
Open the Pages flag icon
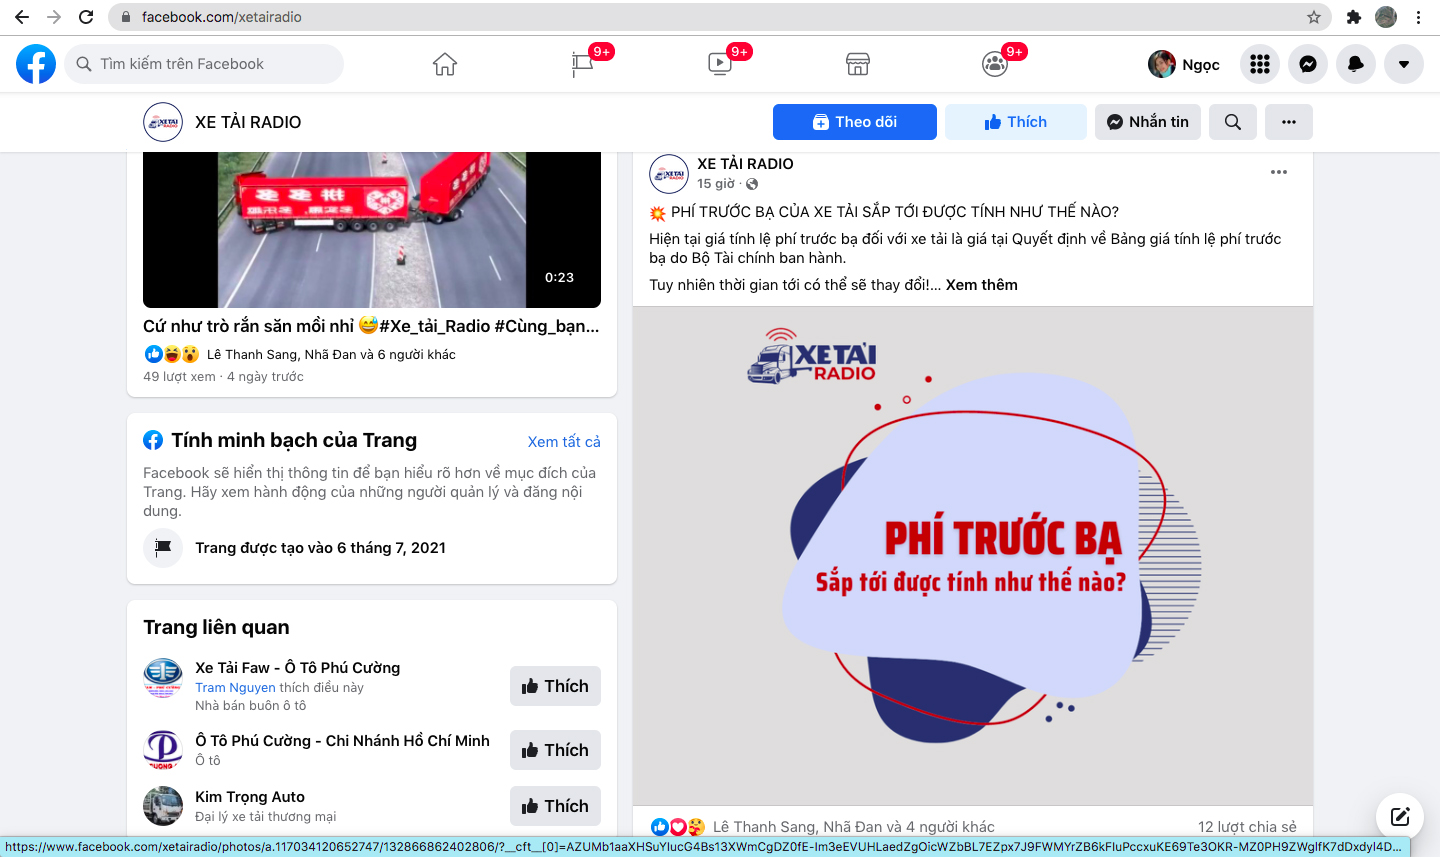(x=582, y=64)
